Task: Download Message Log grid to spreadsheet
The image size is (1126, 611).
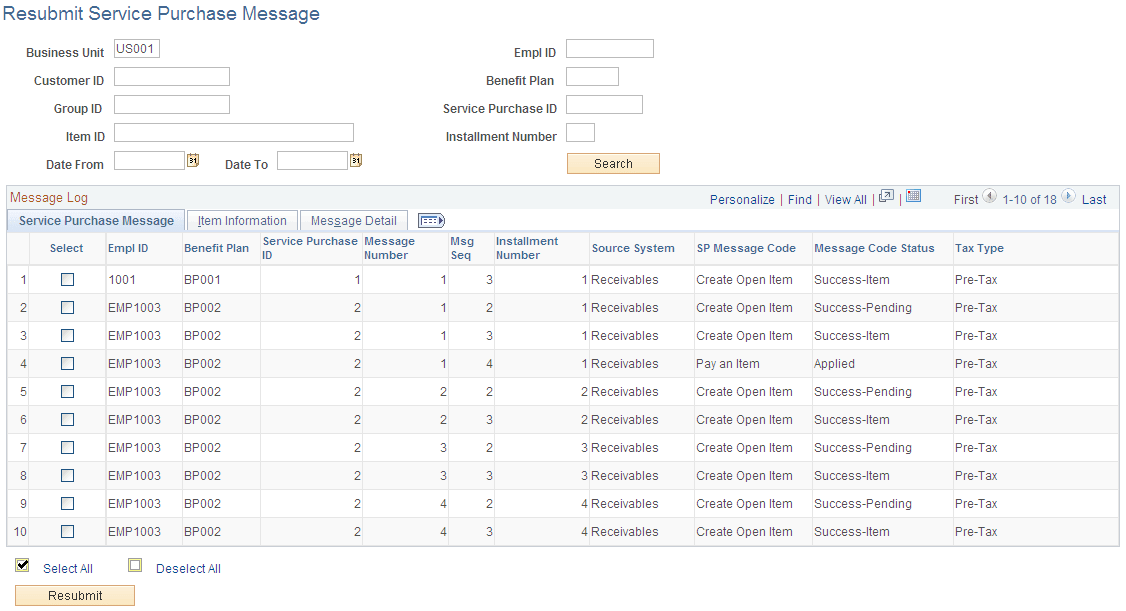Action: (x=913, y=198)
